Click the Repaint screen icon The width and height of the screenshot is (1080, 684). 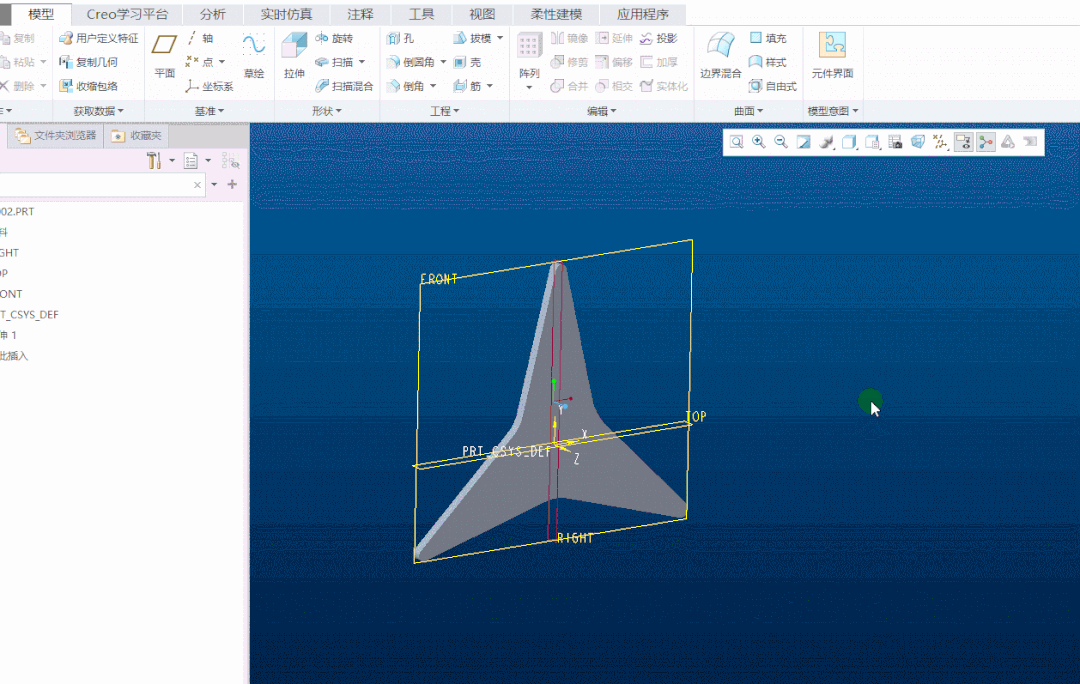(x=803, y=142)
